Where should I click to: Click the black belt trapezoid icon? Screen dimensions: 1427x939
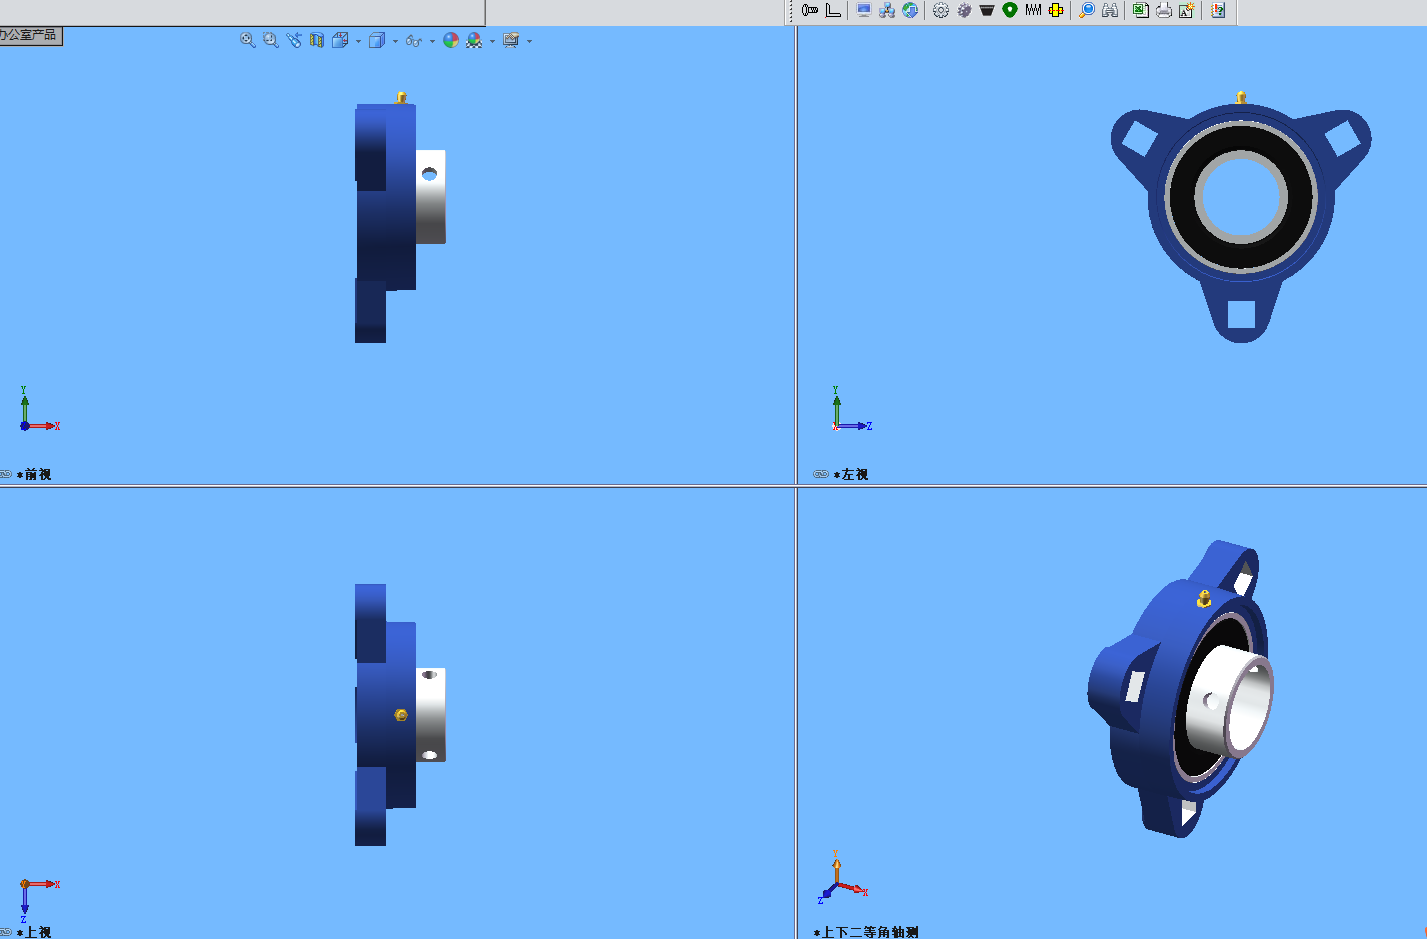click(x=987, y=10)
